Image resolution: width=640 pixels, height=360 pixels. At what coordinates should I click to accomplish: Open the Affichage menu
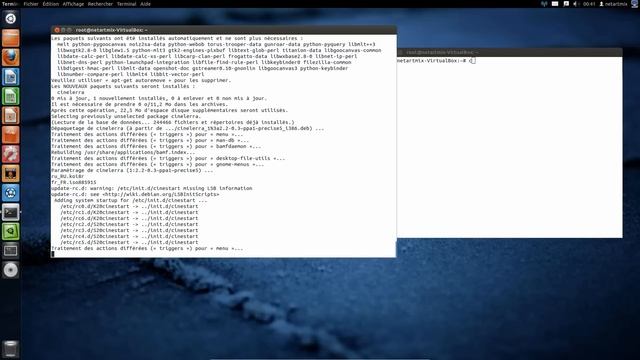tap(73, 4)
